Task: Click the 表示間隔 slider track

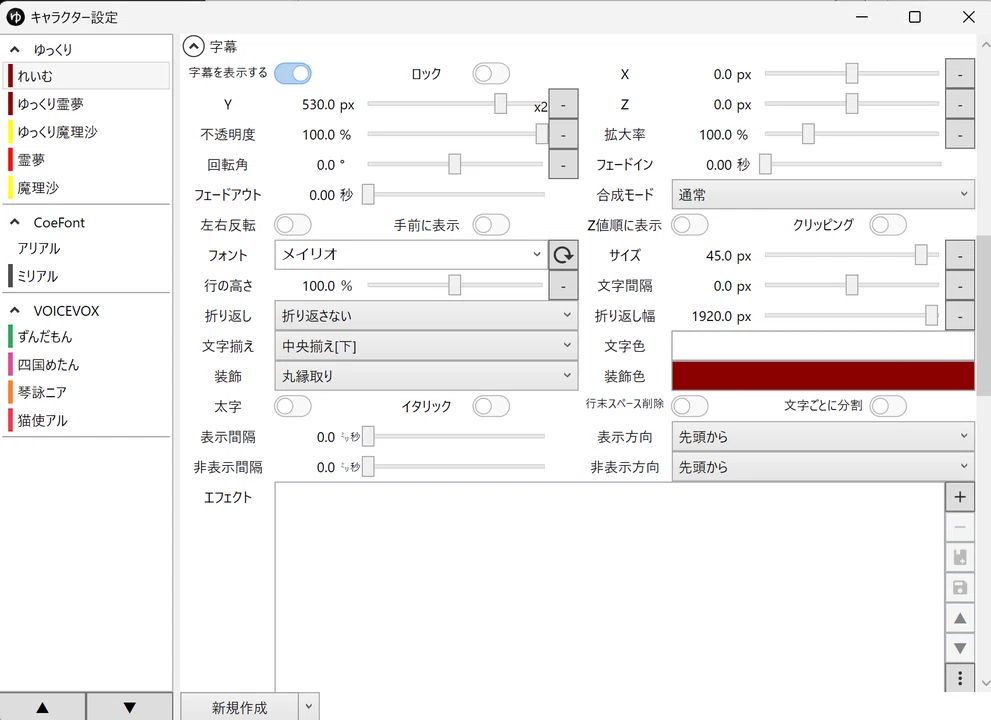Action: (456, 436)
